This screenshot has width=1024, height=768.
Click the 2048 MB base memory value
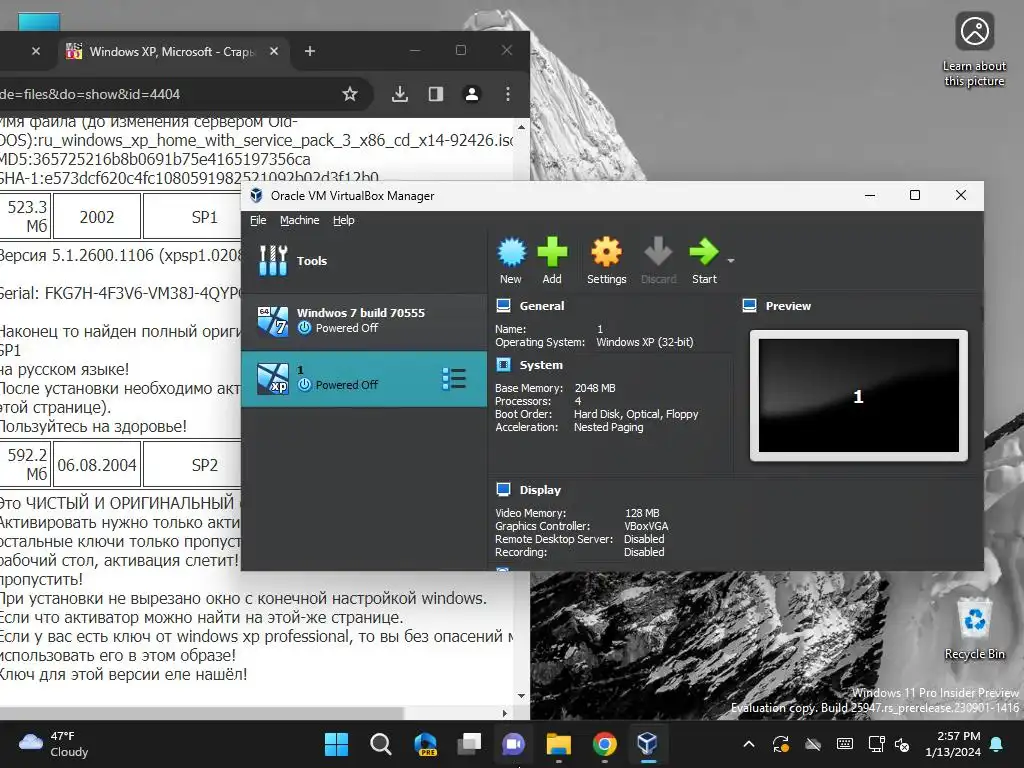[595, 388]
